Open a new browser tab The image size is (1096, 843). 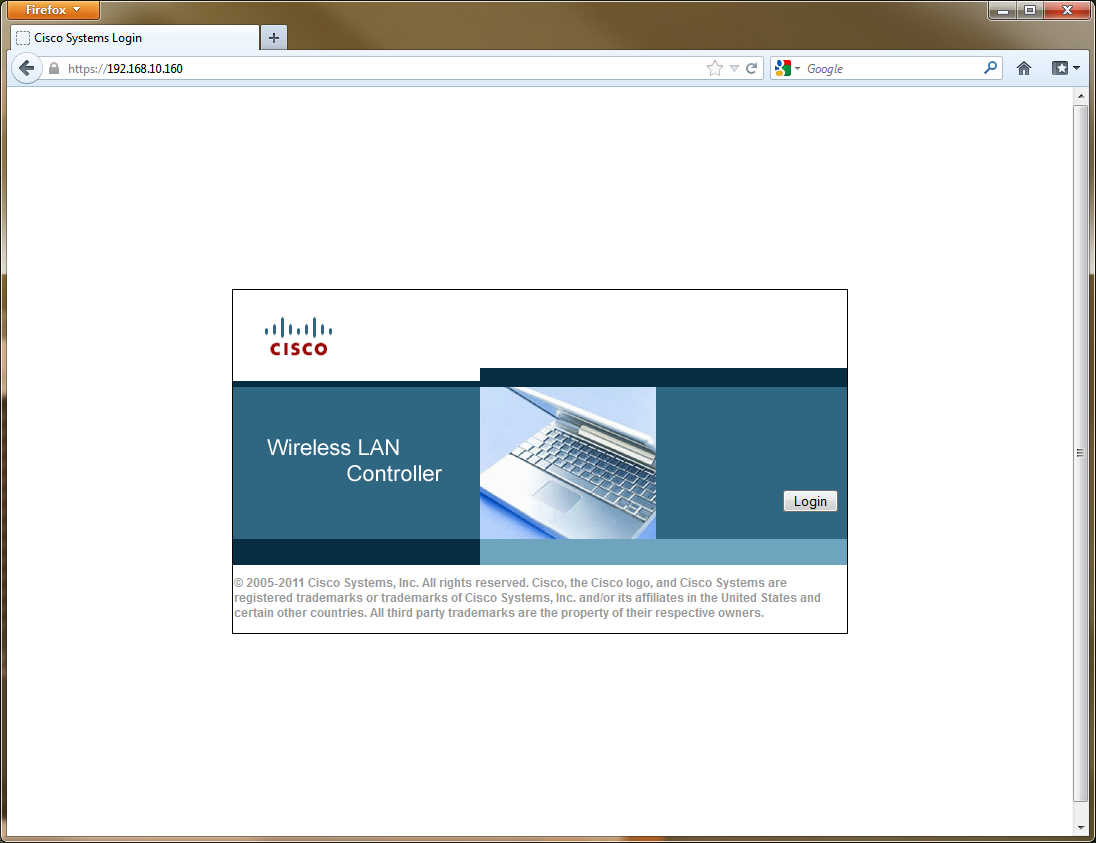tap(273, 38)
